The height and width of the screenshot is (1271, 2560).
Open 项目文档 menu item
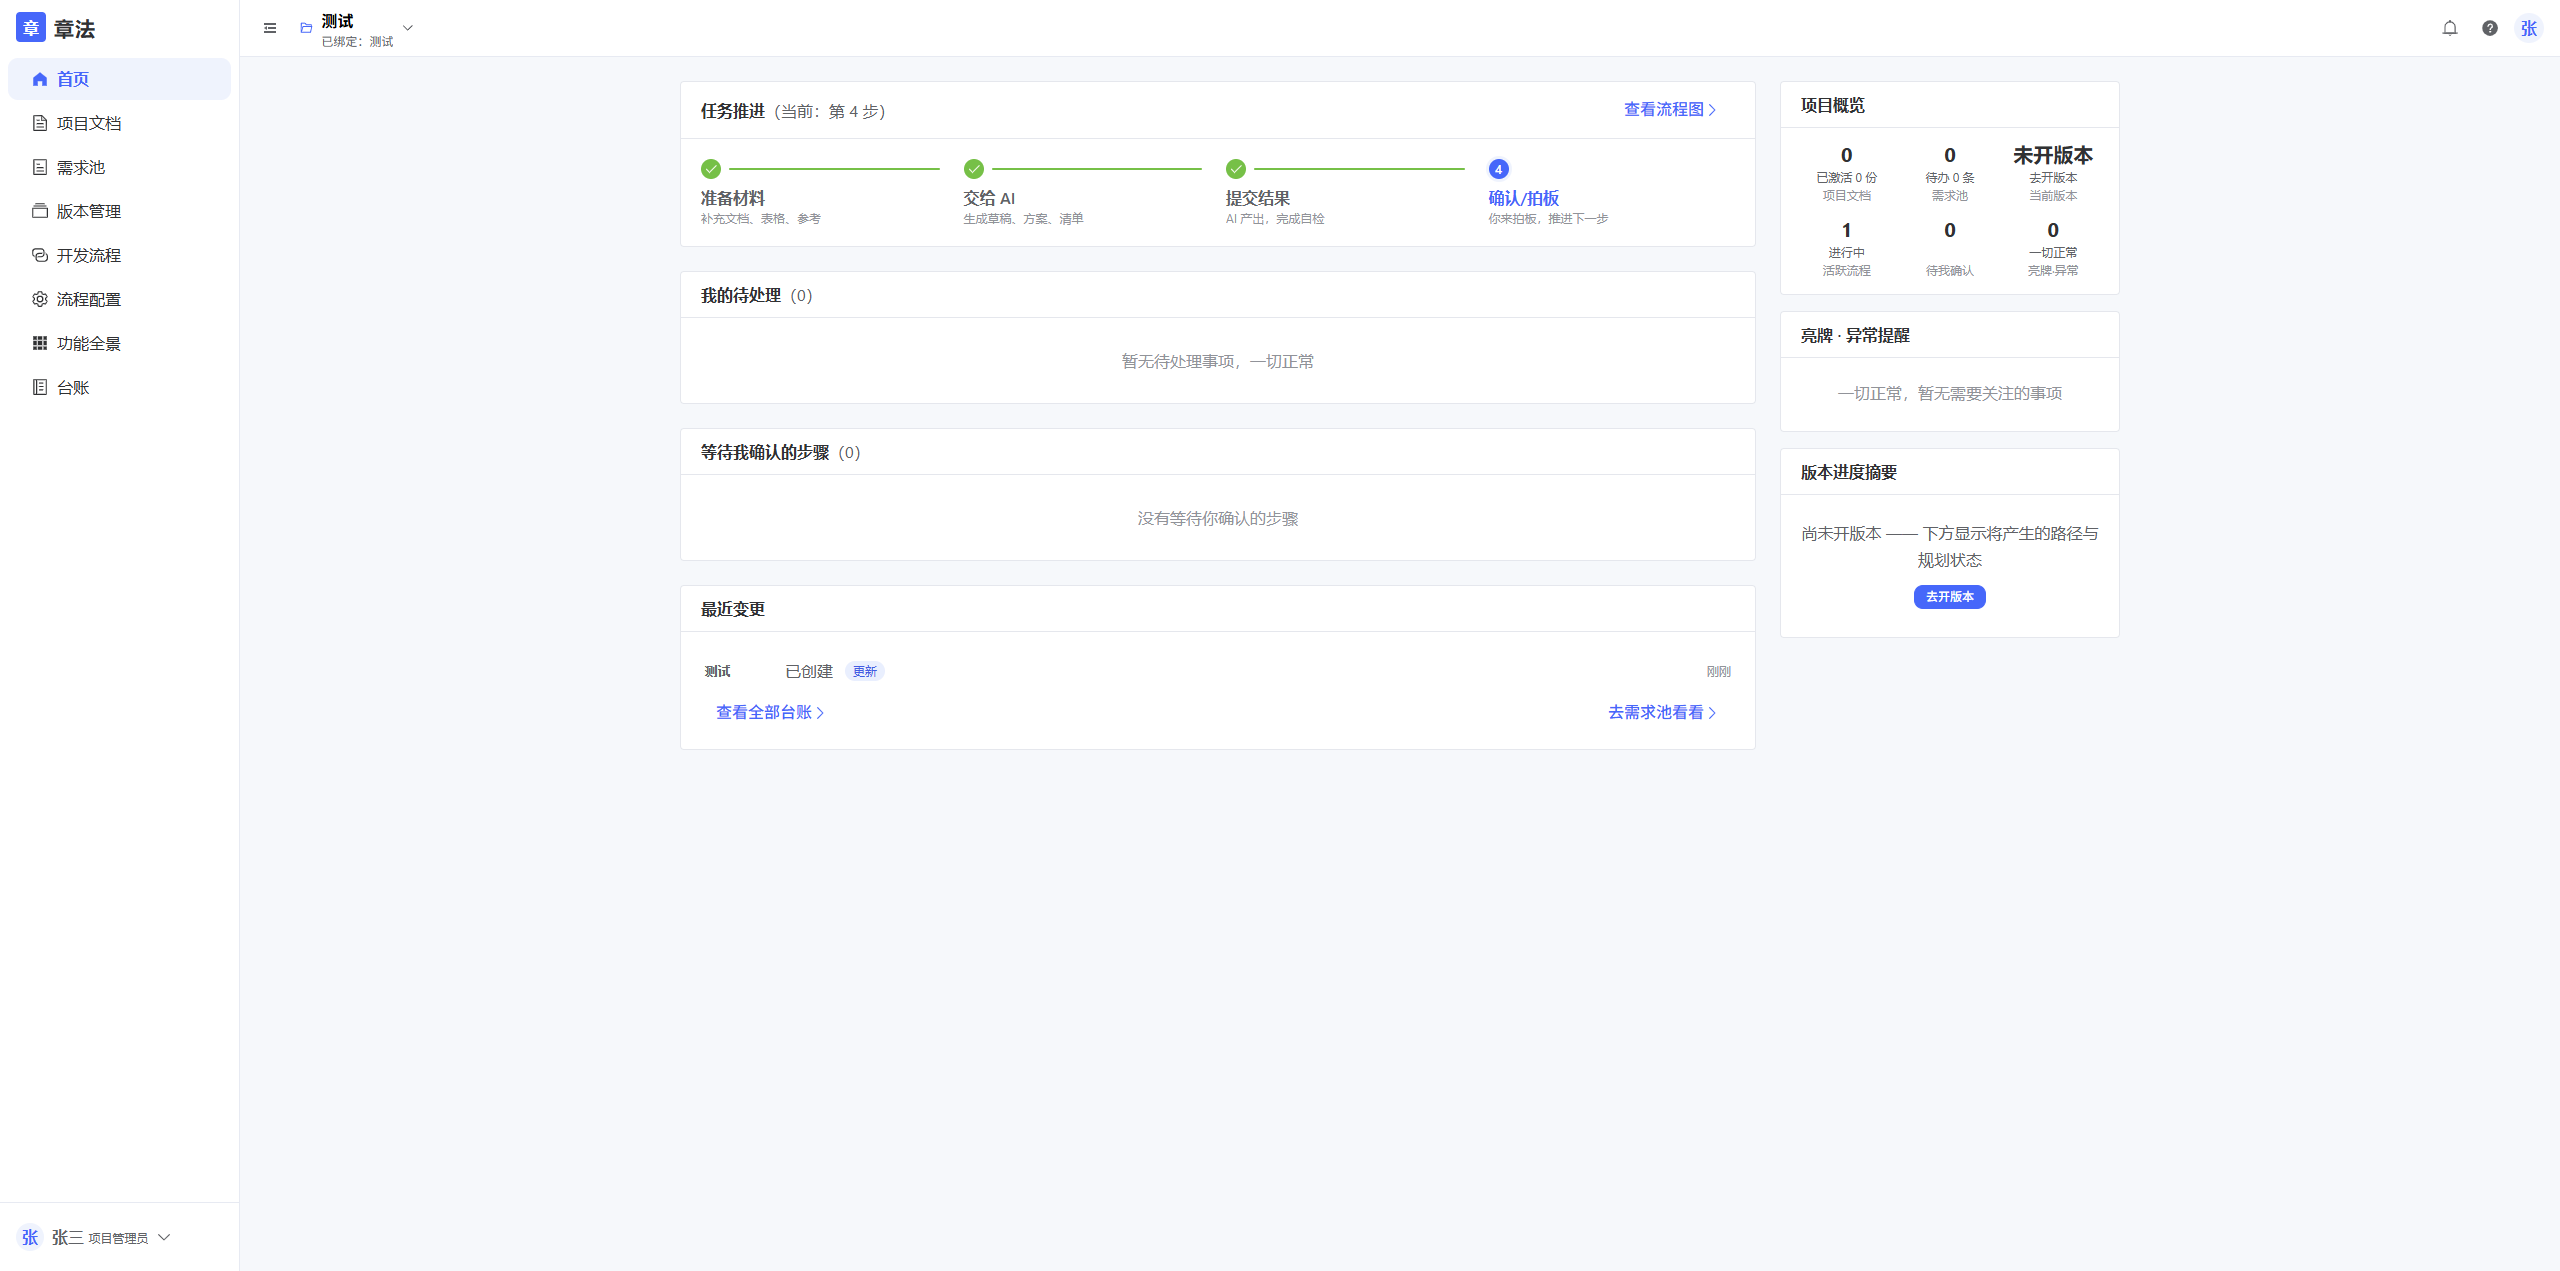[119, 123]
